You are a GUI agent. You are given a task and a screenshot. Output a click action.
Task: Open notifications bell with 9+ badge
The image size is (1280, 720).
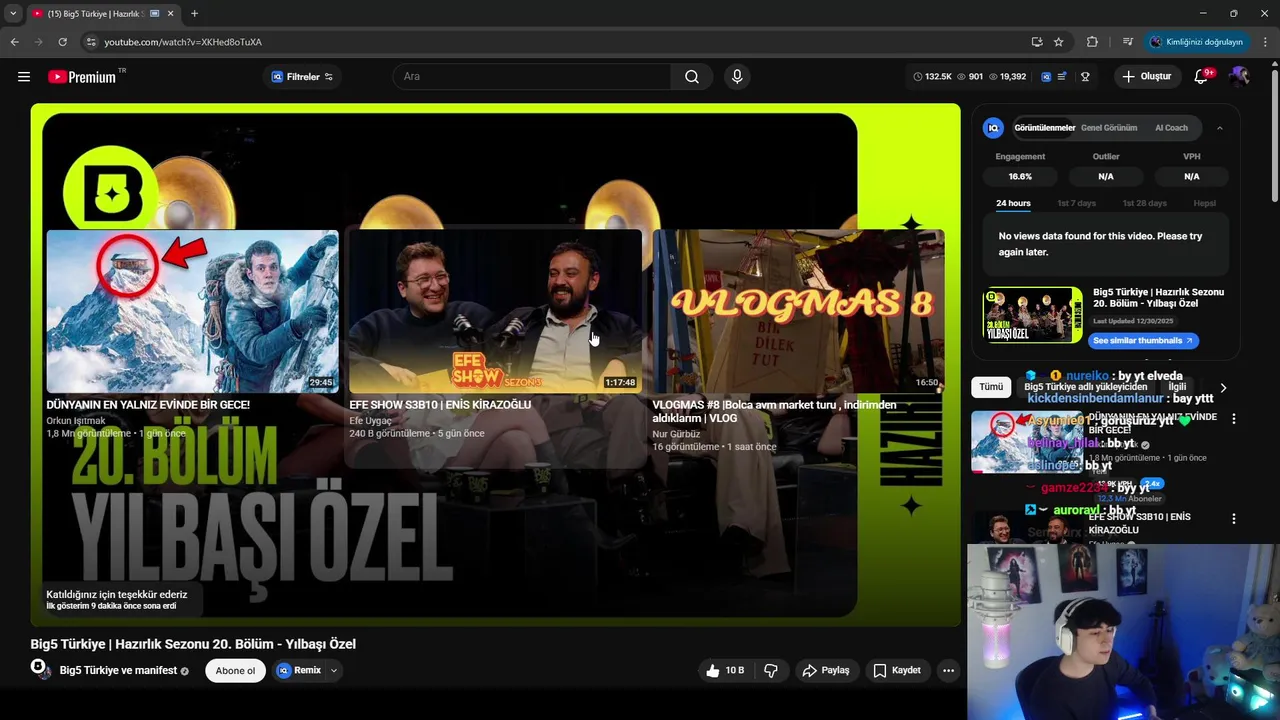1202,77
